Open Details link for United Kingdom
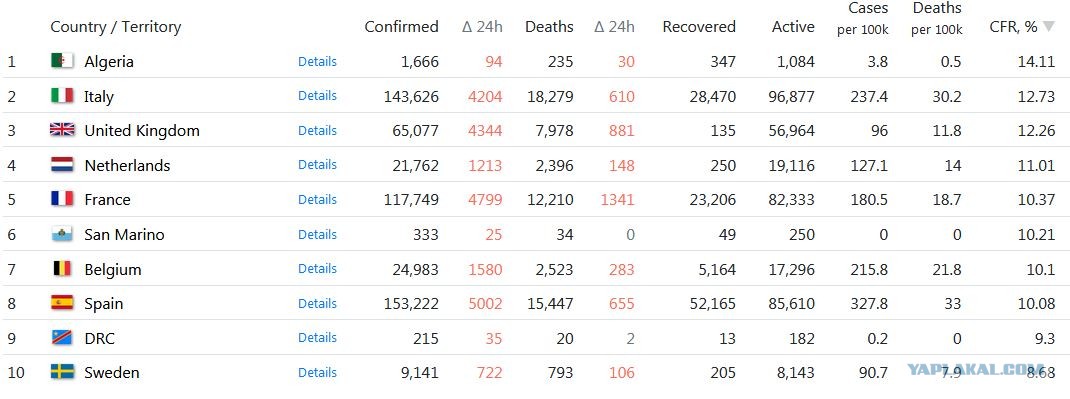Viewport: 1070px width, 399px height. coord(317,130)
